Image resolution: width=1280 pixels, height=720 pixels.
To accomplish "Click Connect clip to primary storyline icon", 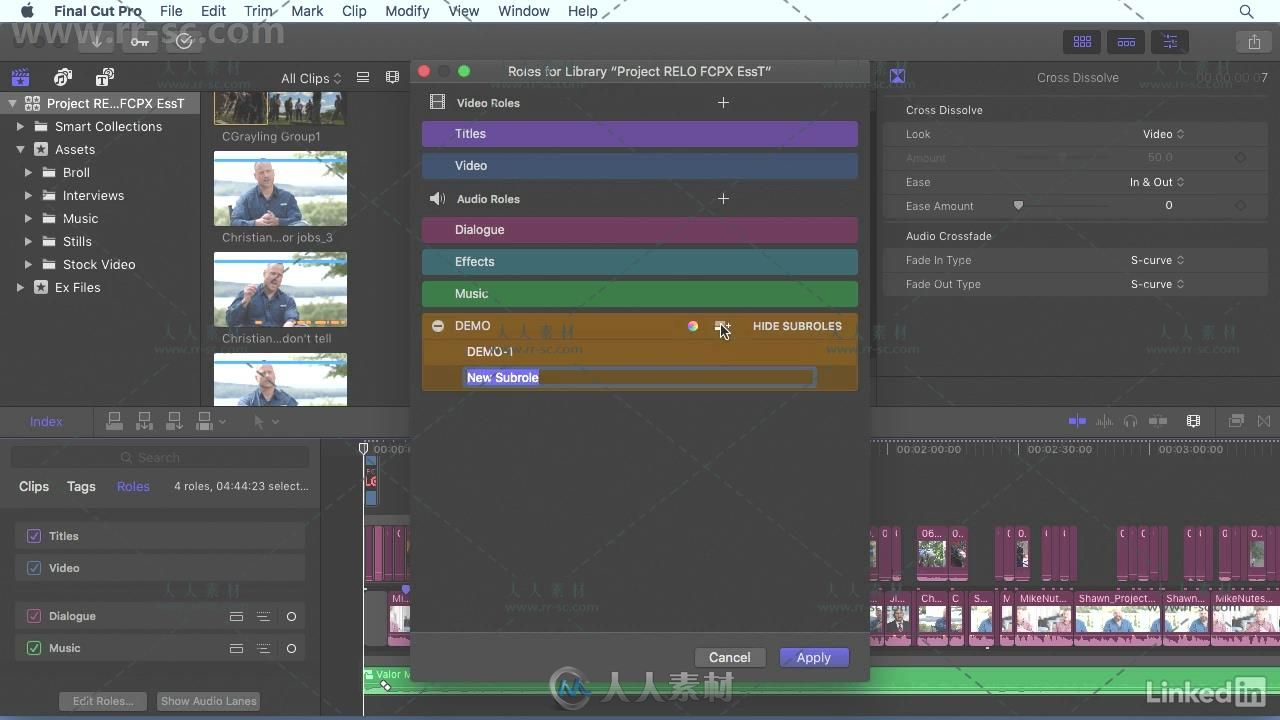I will pos(114,421).
